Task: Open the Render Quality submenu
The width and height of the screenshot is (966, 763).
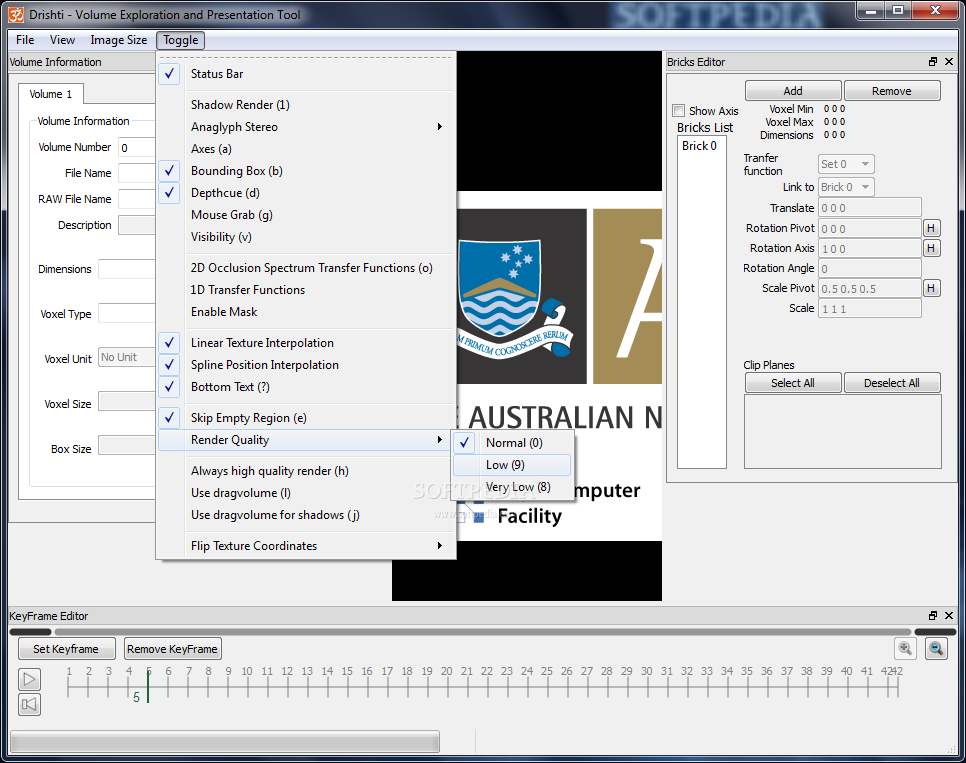Action: click(x=306, y=440)
